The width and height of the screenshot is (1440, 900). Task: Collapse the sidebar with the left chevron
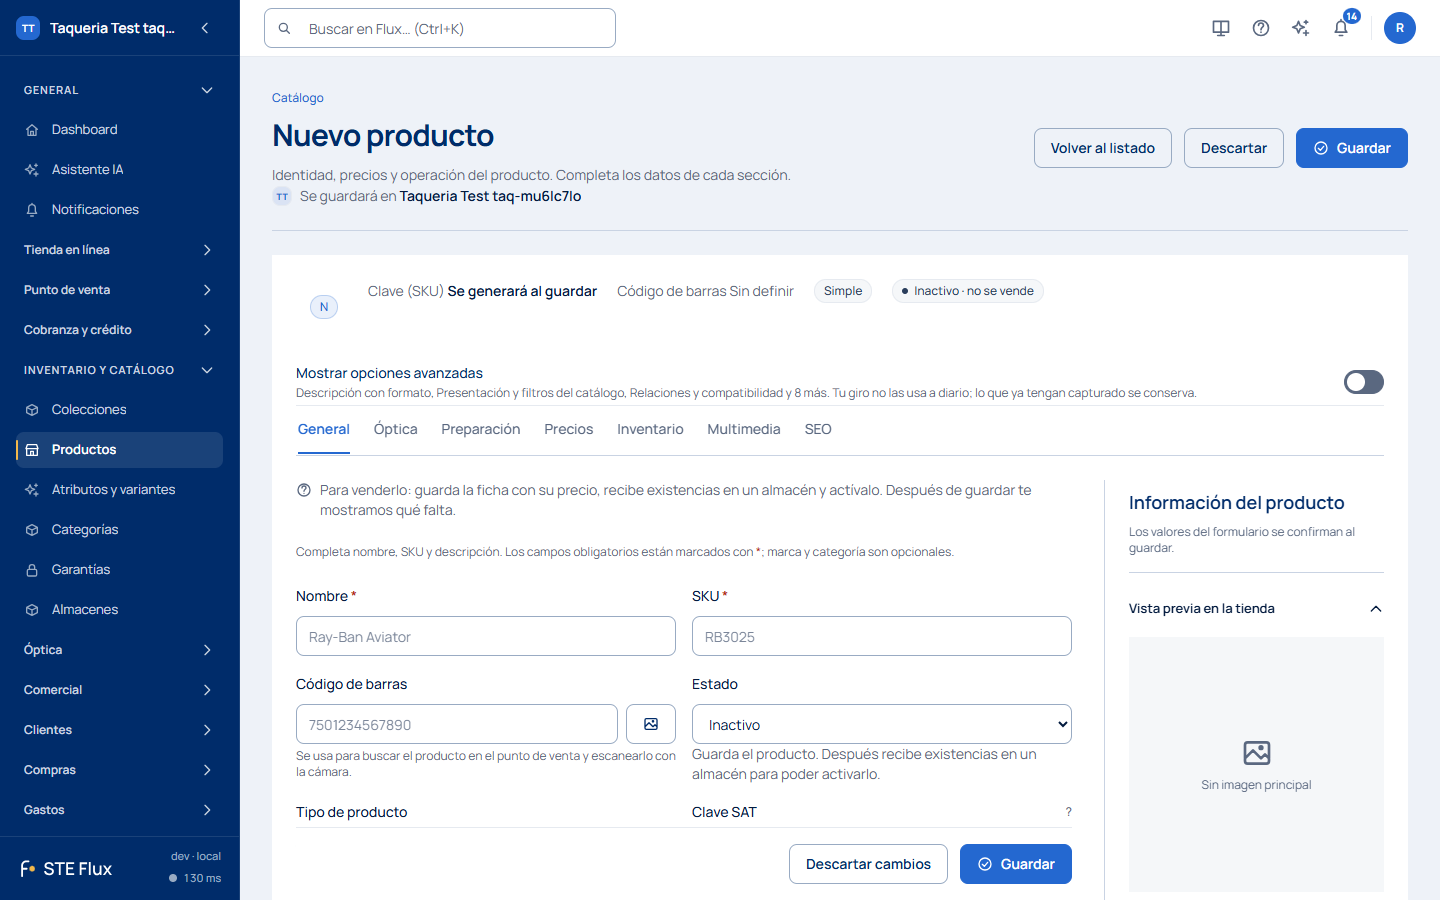click(x=205, y=28)
